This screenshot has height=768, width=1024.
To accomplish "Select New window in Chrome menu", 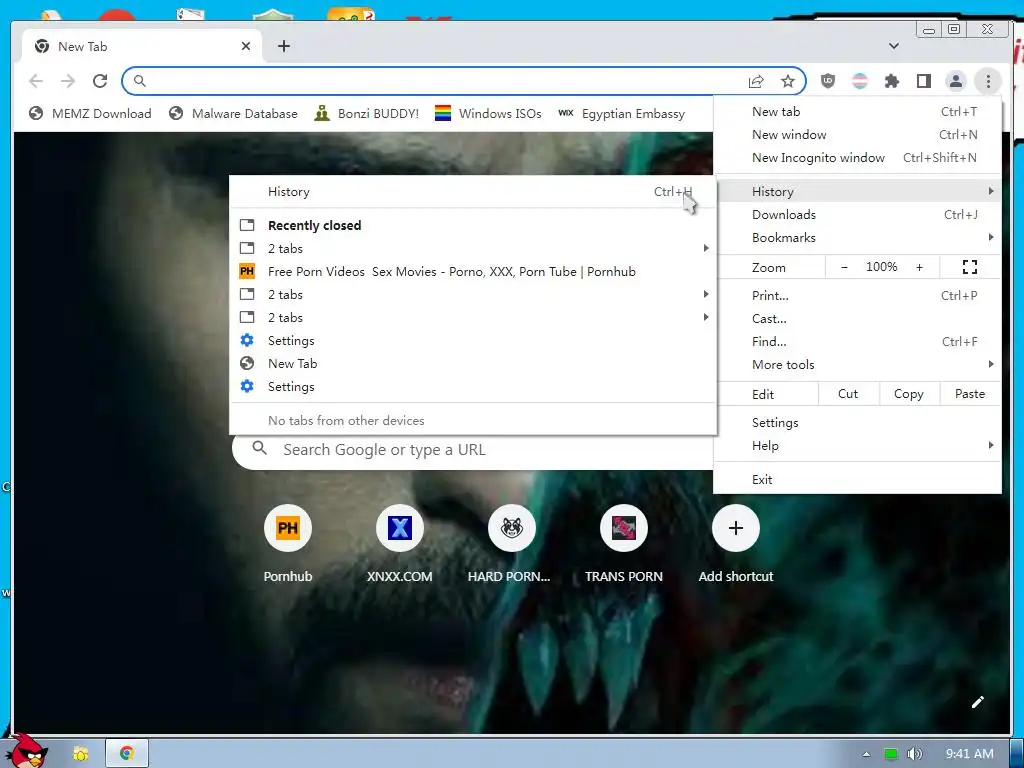I will 857,135.
